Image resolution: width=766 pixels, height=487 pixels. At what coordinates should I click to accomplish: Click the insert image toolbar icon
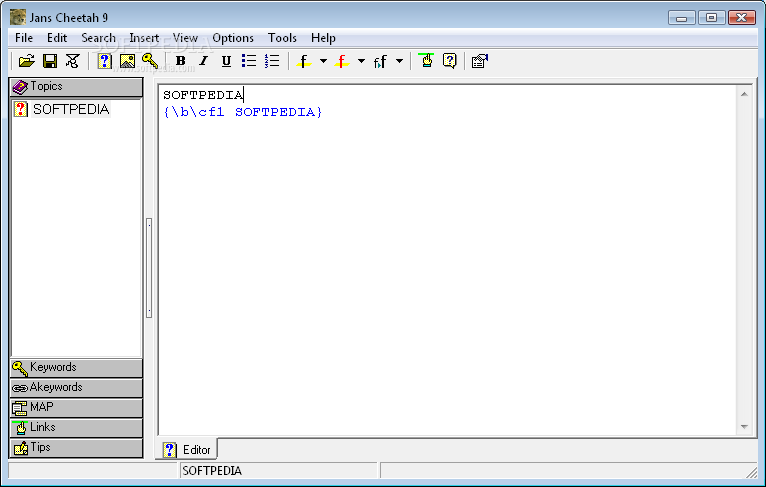[127, 61]
